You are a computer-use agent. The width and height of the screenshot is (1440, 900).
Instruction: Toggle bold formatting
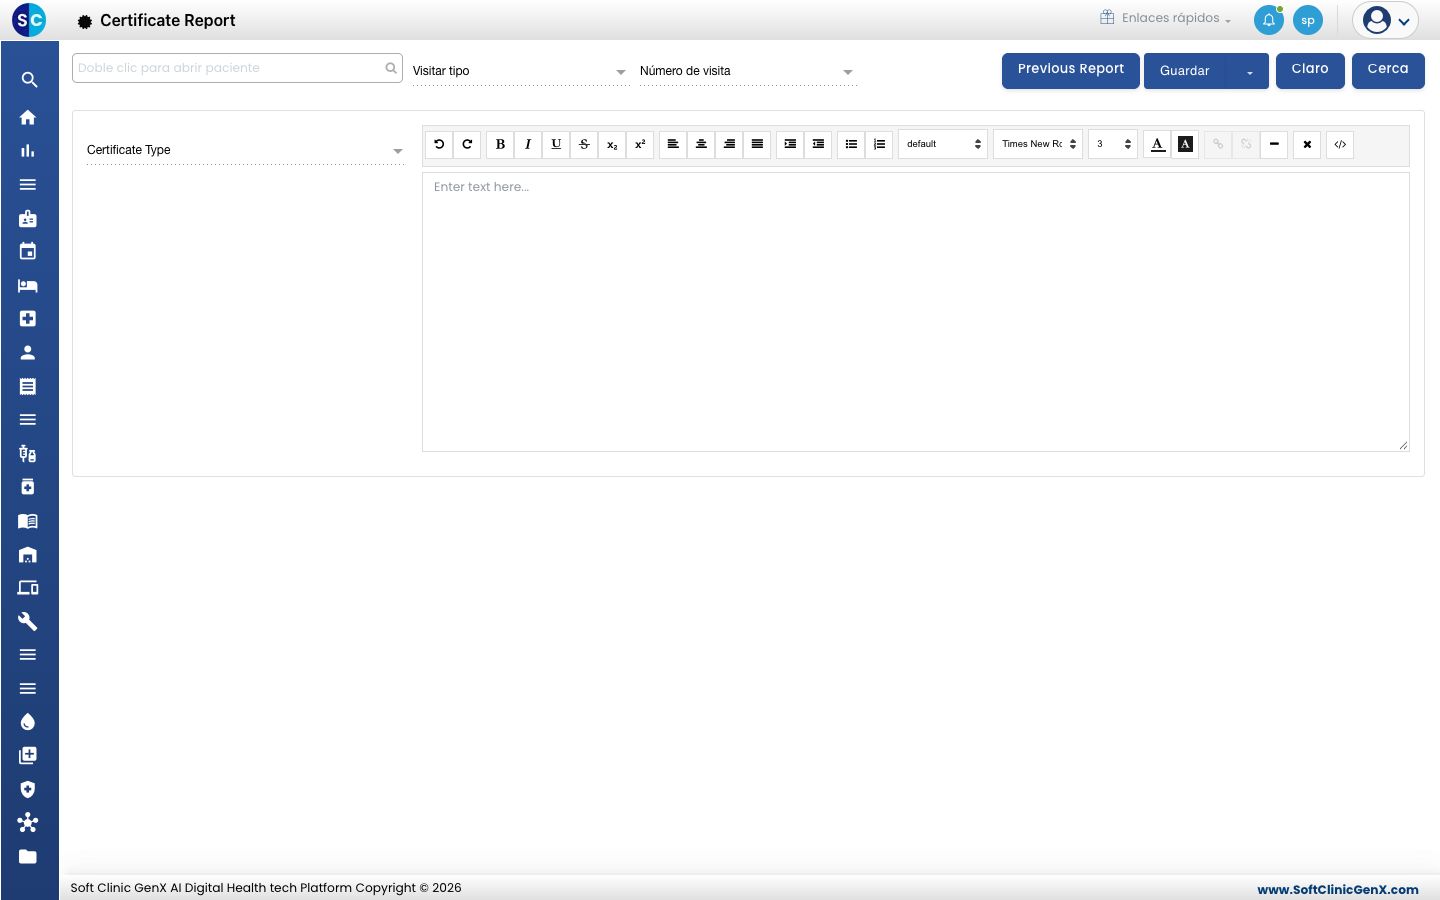pos(500,144)
